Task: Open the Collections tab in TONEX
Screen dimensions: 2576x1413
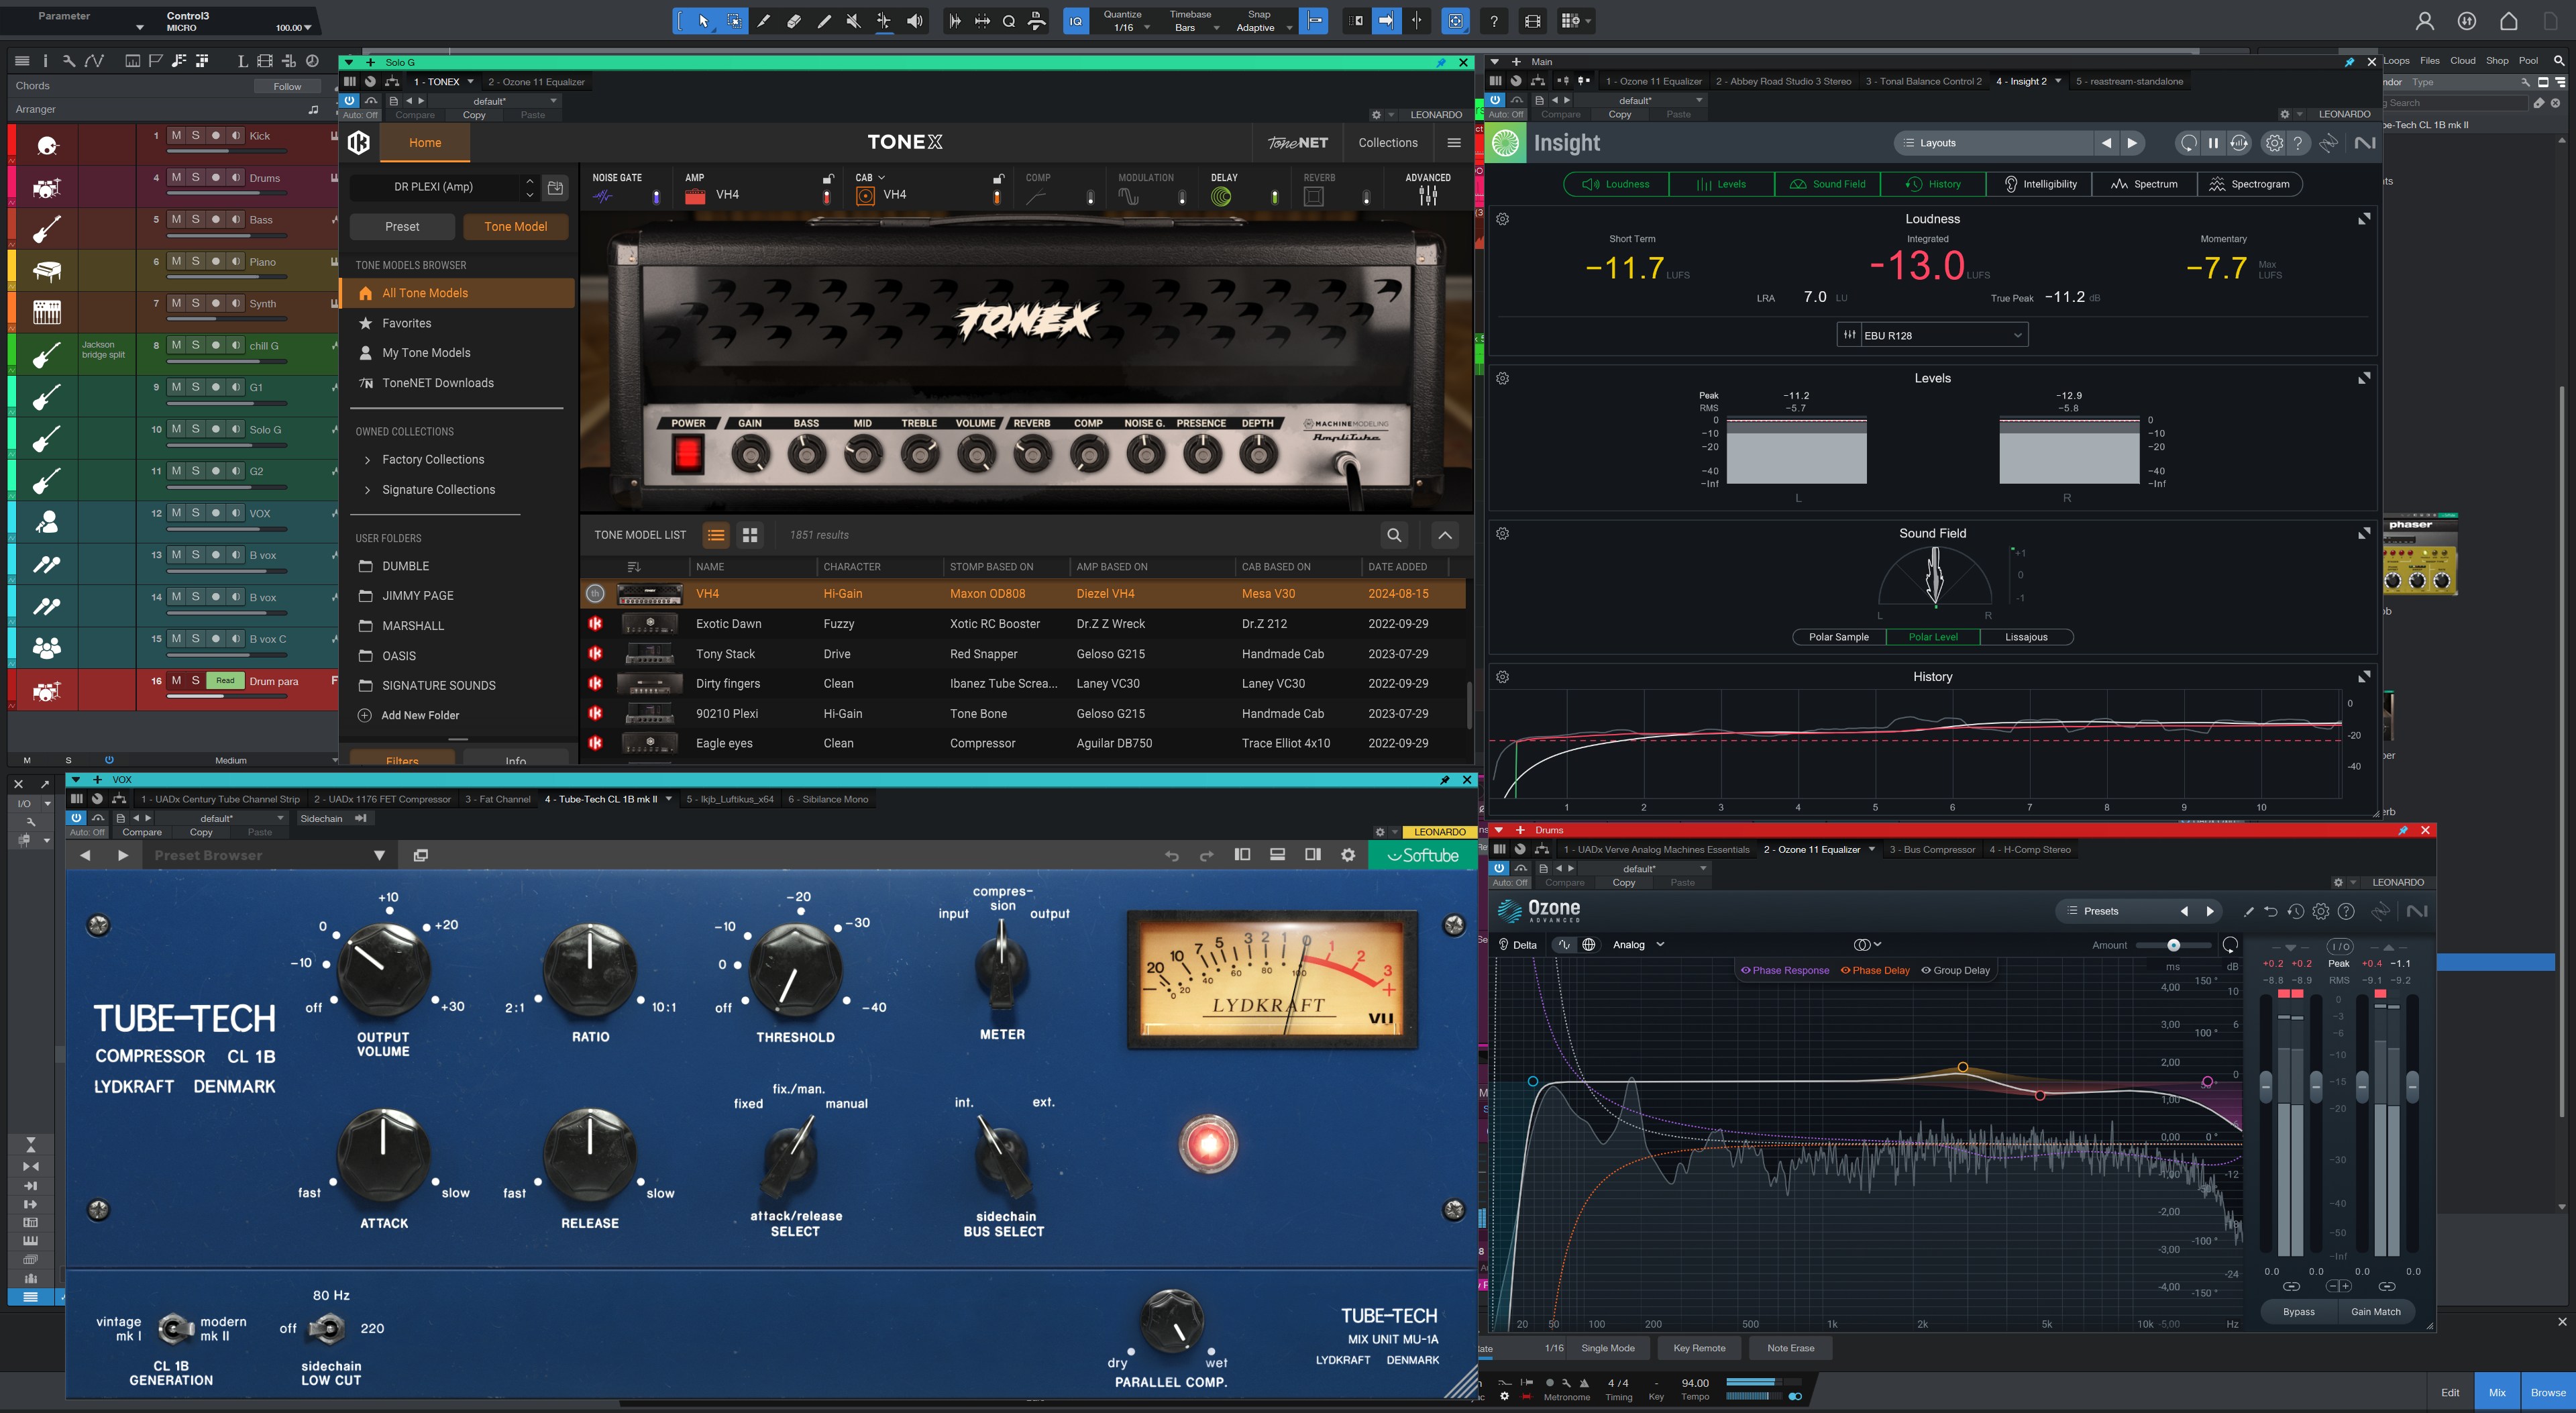Action: tap(1388, 143)
